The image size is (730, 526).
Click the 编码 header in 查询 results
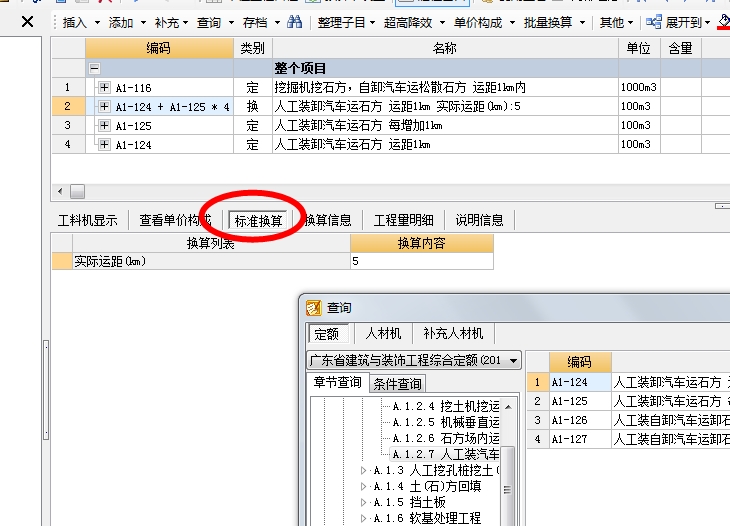(580, 362)
